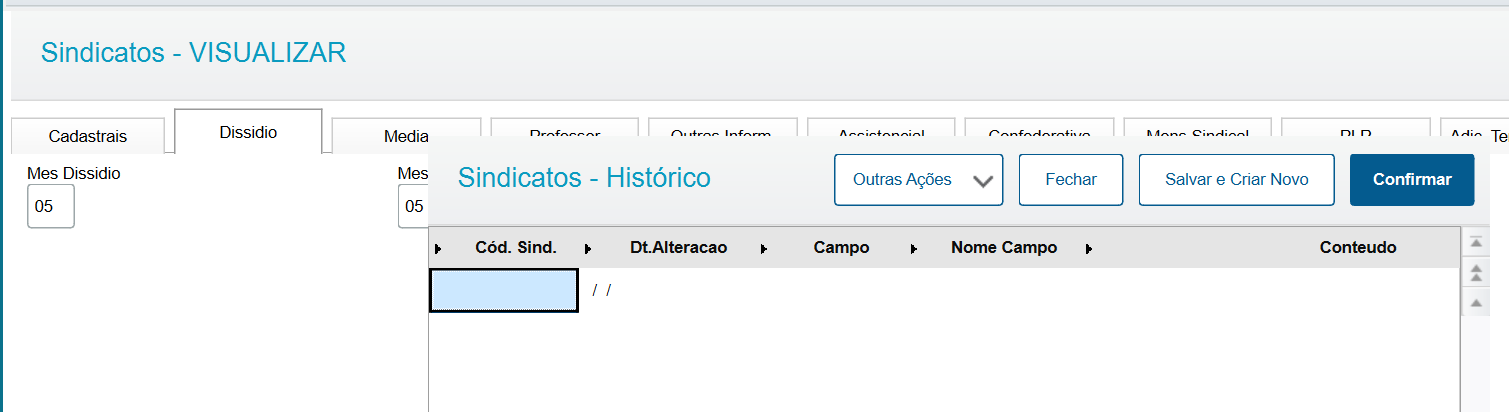Image resolution: width=1509 pixels, height=412 pixels.
Task: Click the Conteudo column header
Action: click(1357, 248)
